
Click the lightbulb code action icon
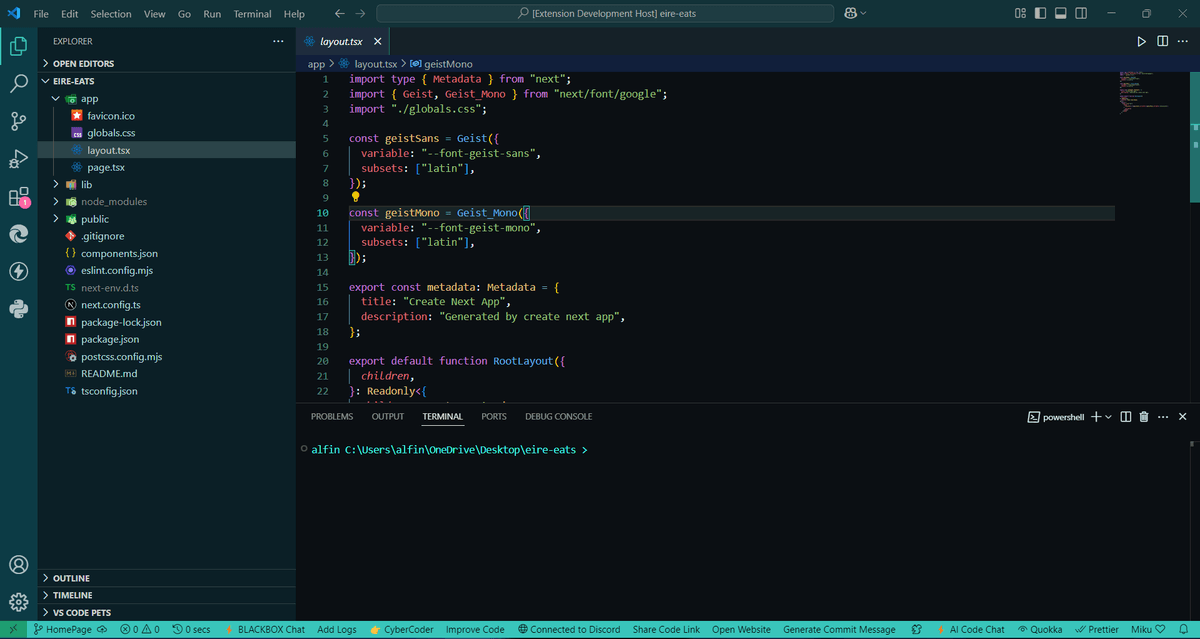(355, 198)
